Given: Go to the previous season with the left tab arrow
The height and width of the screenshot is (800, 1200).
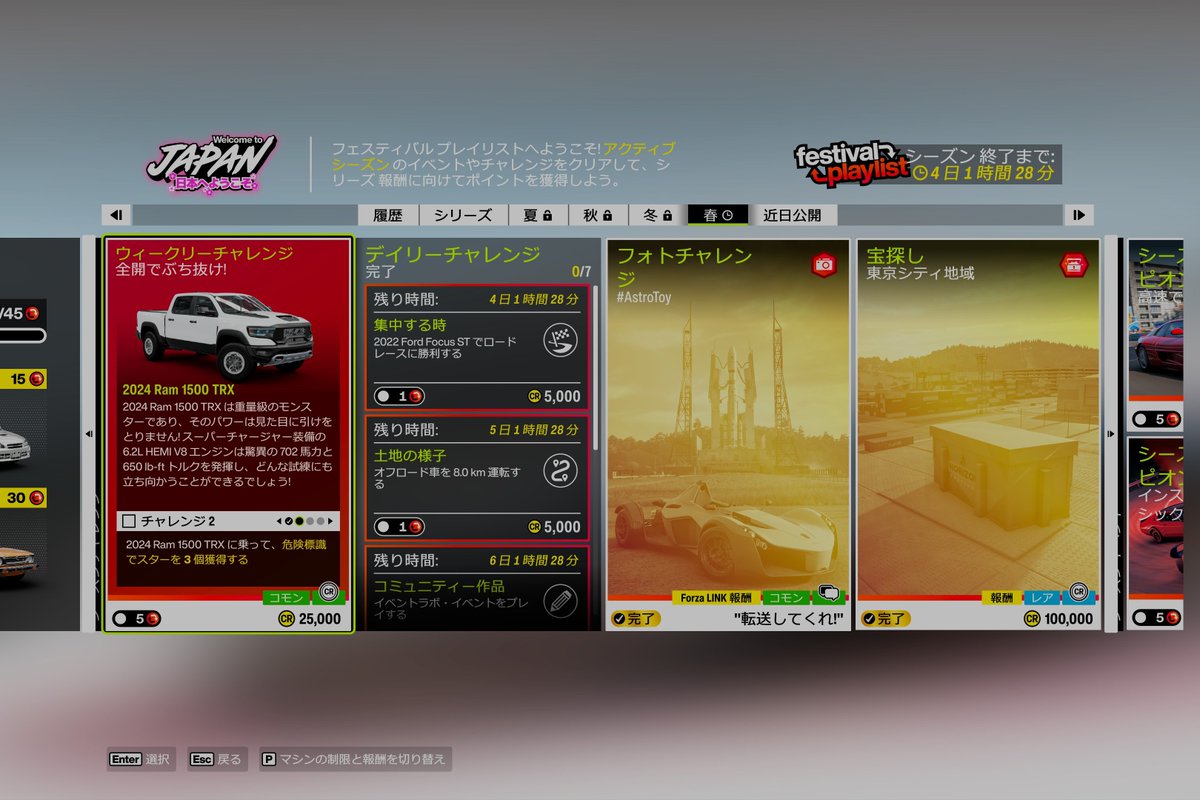Looking at the screenshot, I should pos(116,215).
